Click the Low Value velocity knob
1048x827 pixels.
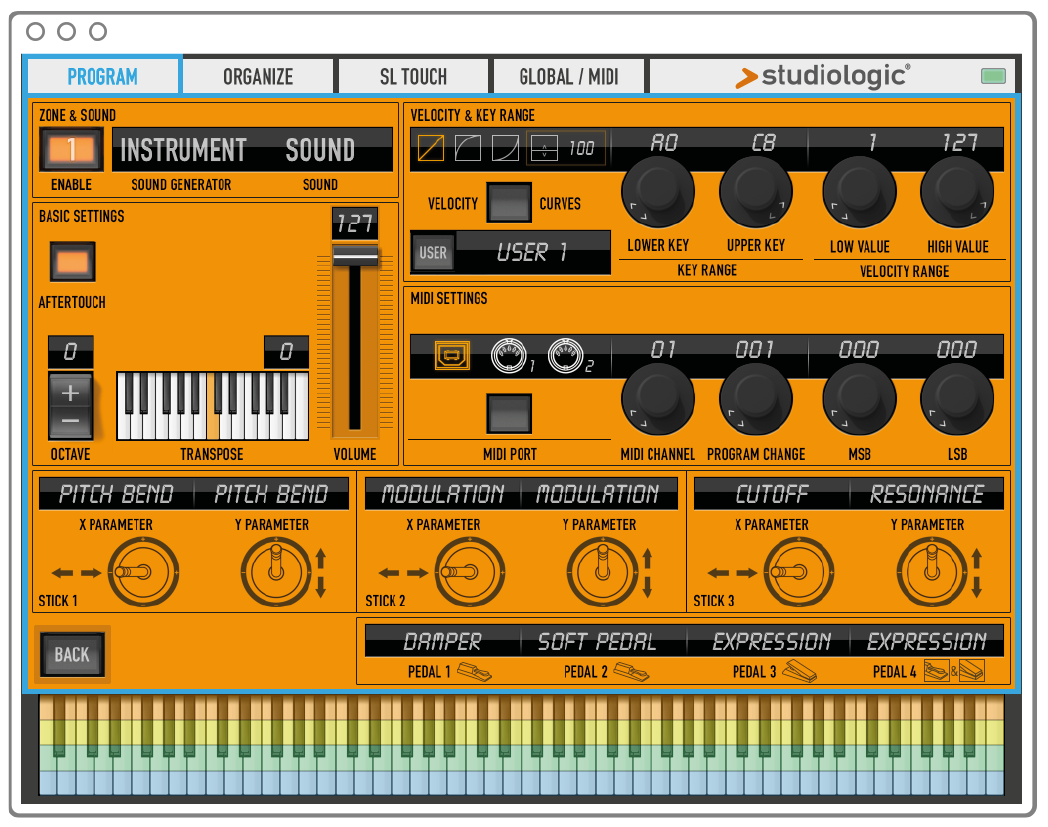click(859, 192)
